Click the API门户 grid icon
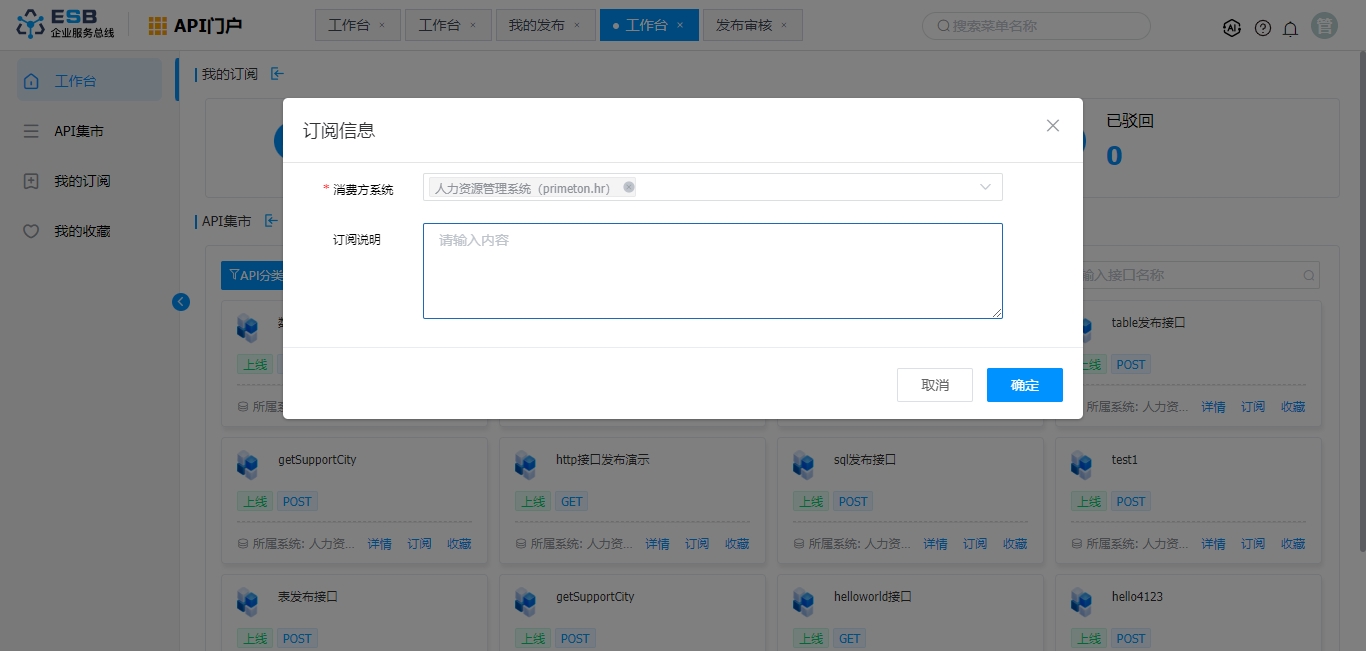 pyautogui.click(x=158, y=26)
